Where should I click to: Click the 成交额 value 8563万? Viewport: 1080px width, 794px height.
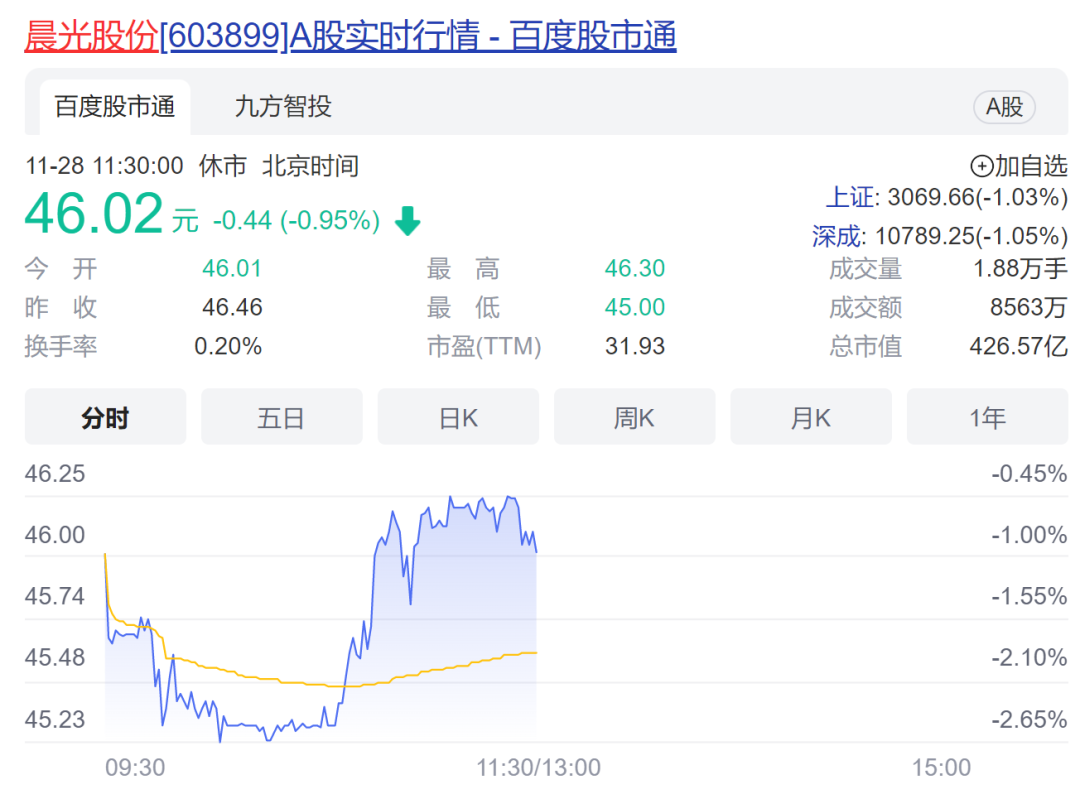coord(1029,307)
